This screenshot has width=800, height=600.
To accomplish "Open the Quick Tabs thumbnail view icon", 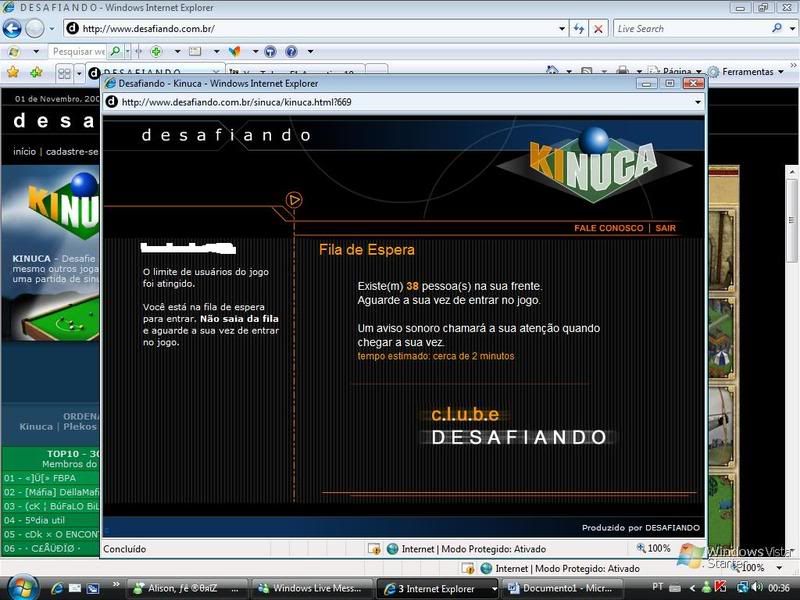I will tap(63, 73).
